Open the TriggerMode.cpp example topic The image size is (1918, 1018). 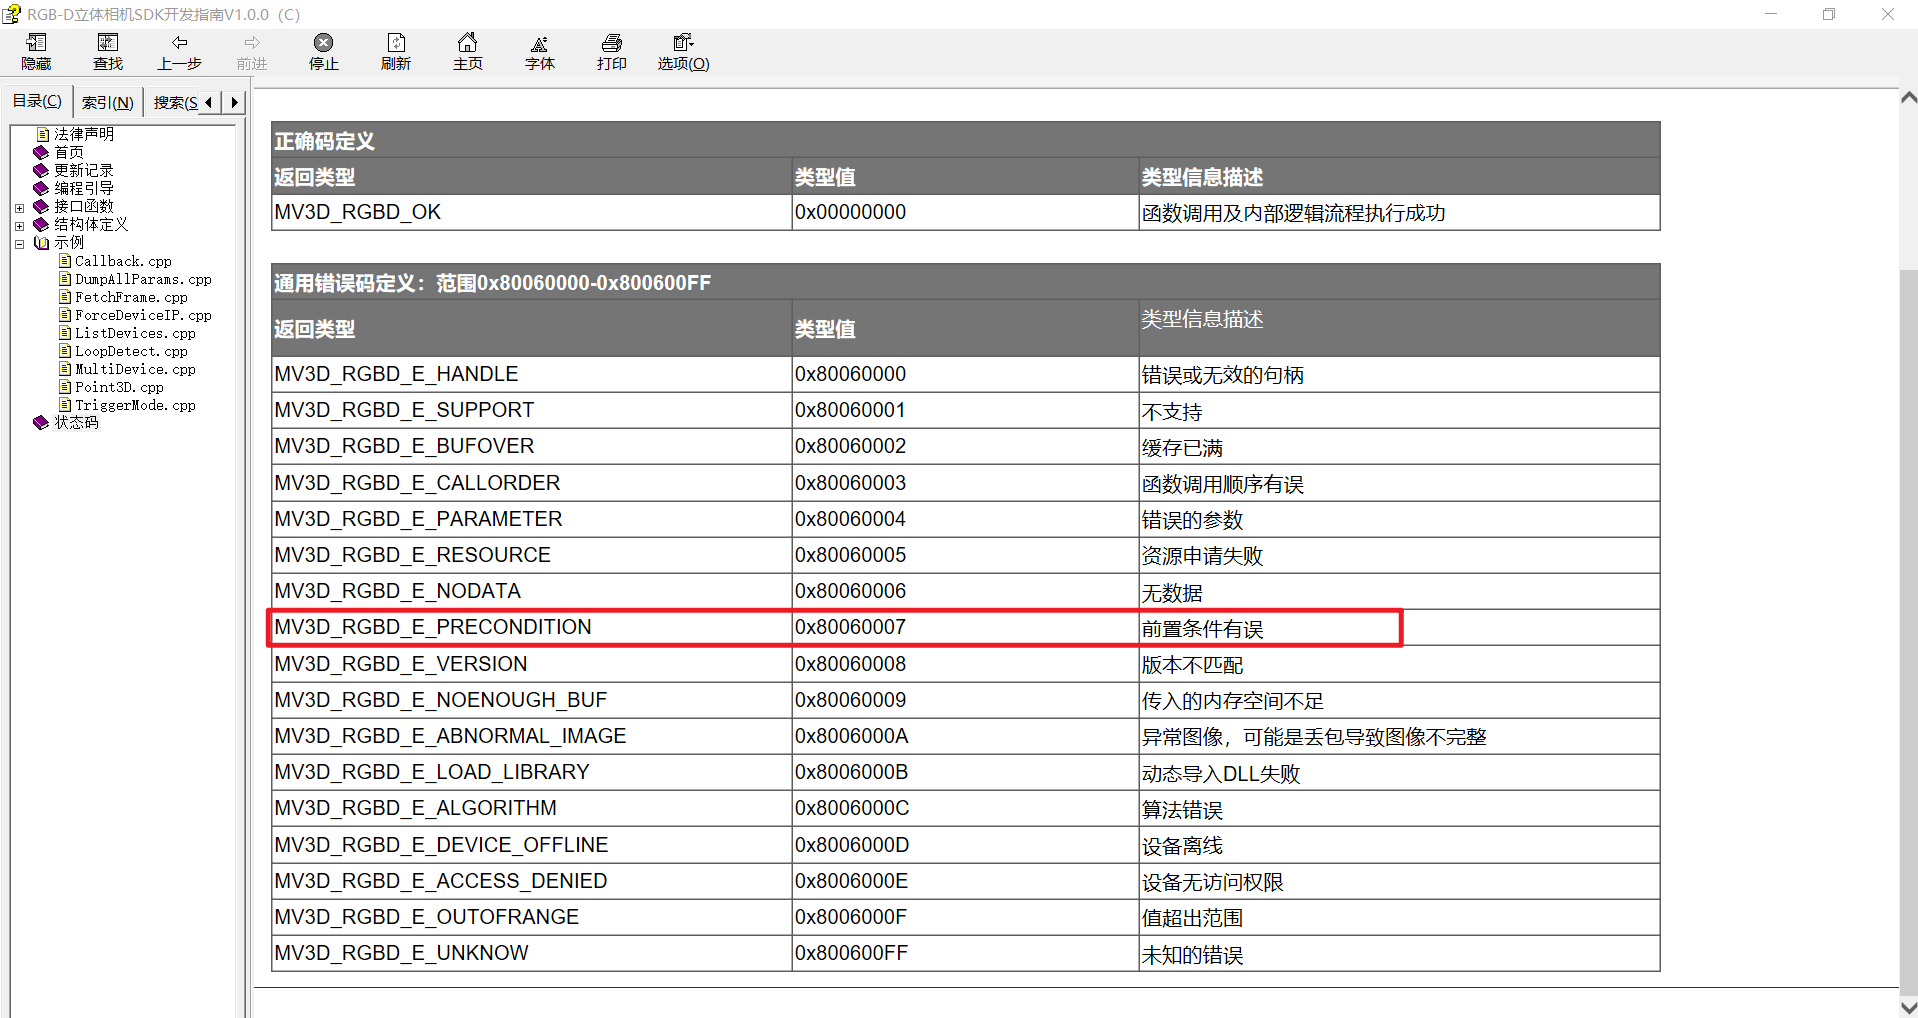coord(134,405)
